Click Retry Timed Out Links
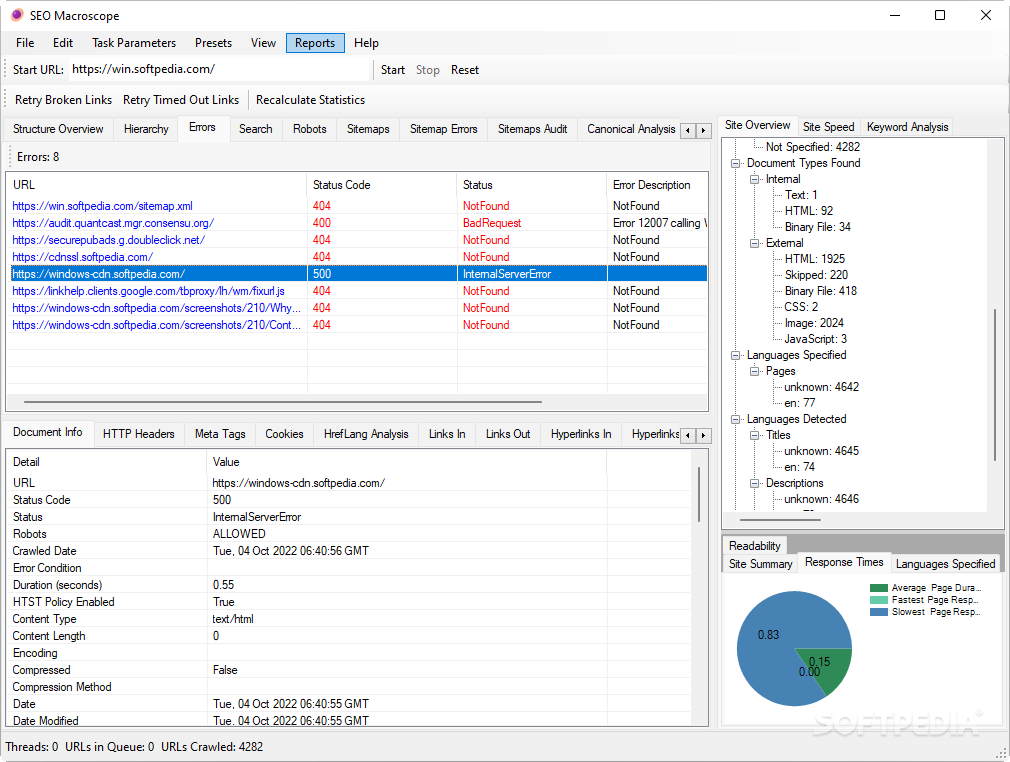Image resolution: width=1010 pixels, height=762 pixels. coord(181,100)
